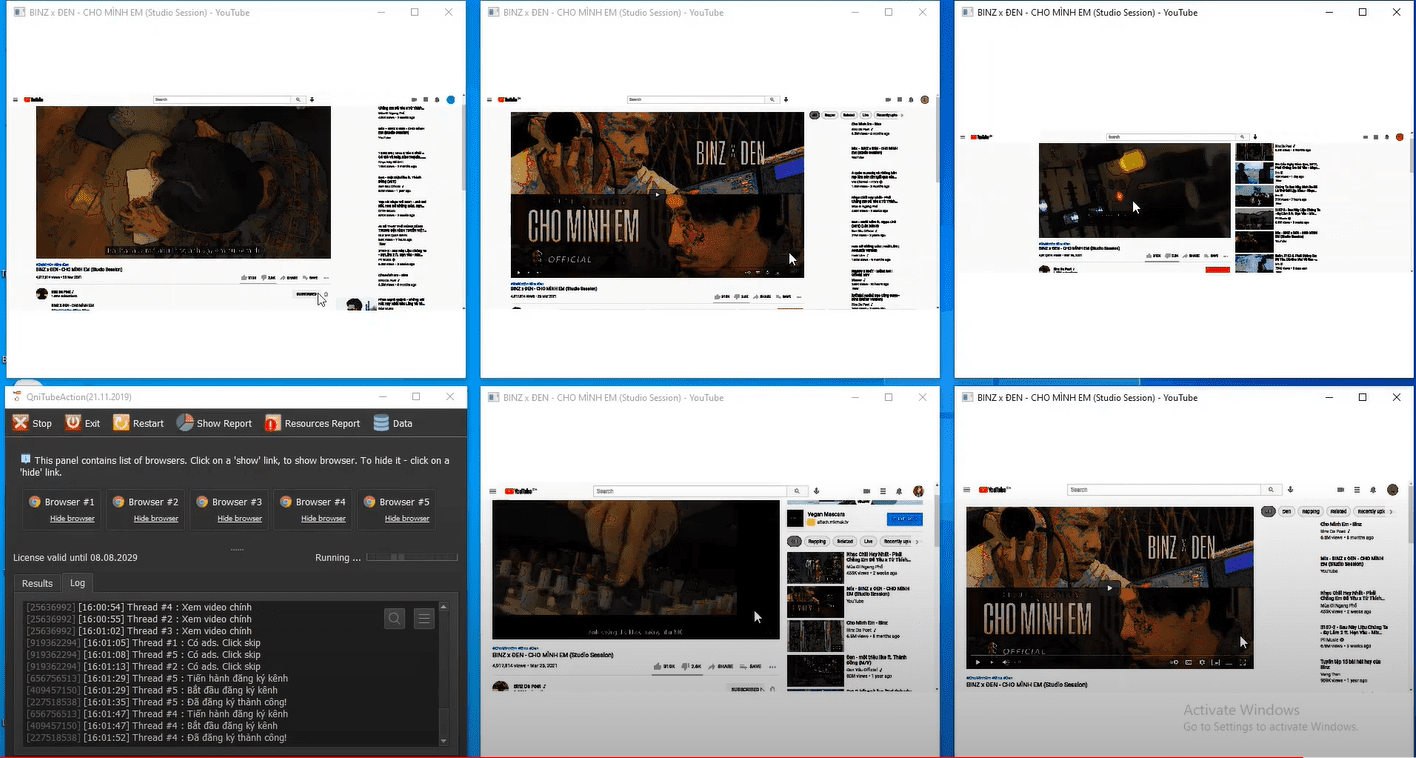1416x758 pixels.
Task: Select the Browser #4 entry
Action: (313, 502)
